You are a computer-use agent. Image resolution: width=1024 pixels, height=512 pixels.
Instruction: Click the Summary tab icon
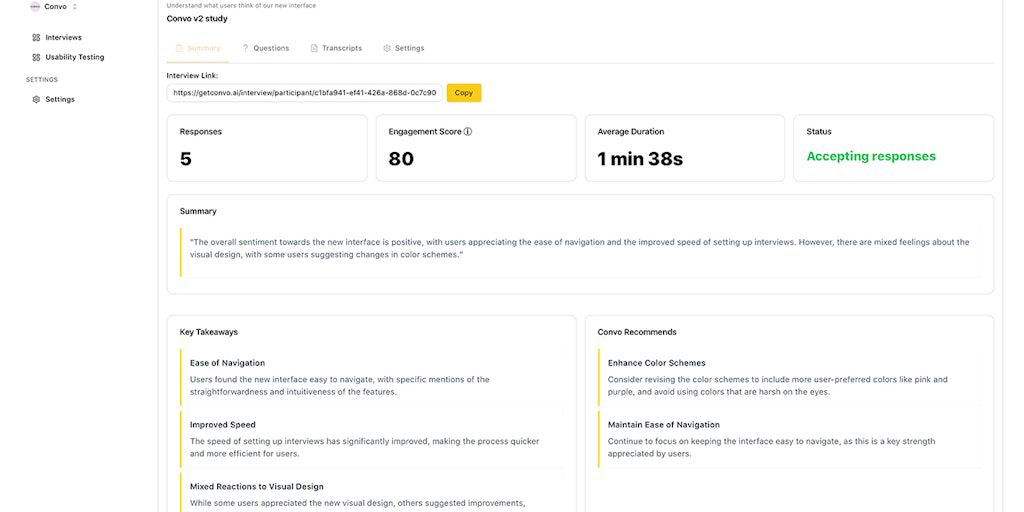pos(179,48)
